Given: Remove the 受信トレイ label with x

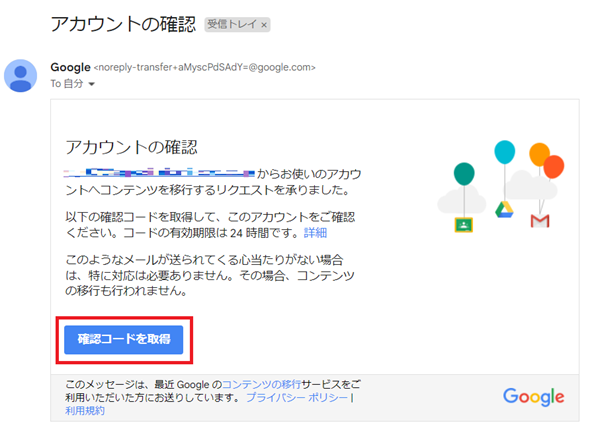Looking at the screenshot, I should tap(264, 25).
